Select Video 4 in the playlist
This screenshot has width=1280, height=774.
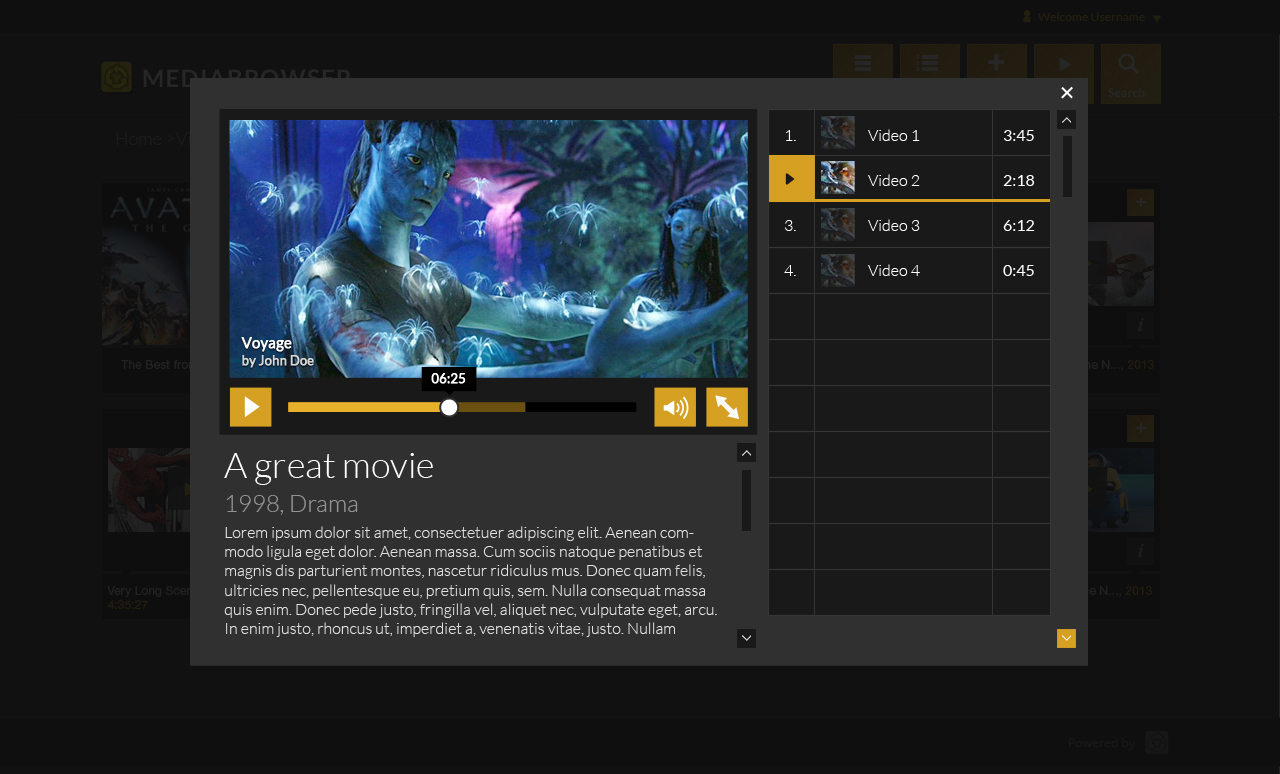(909, 271)
